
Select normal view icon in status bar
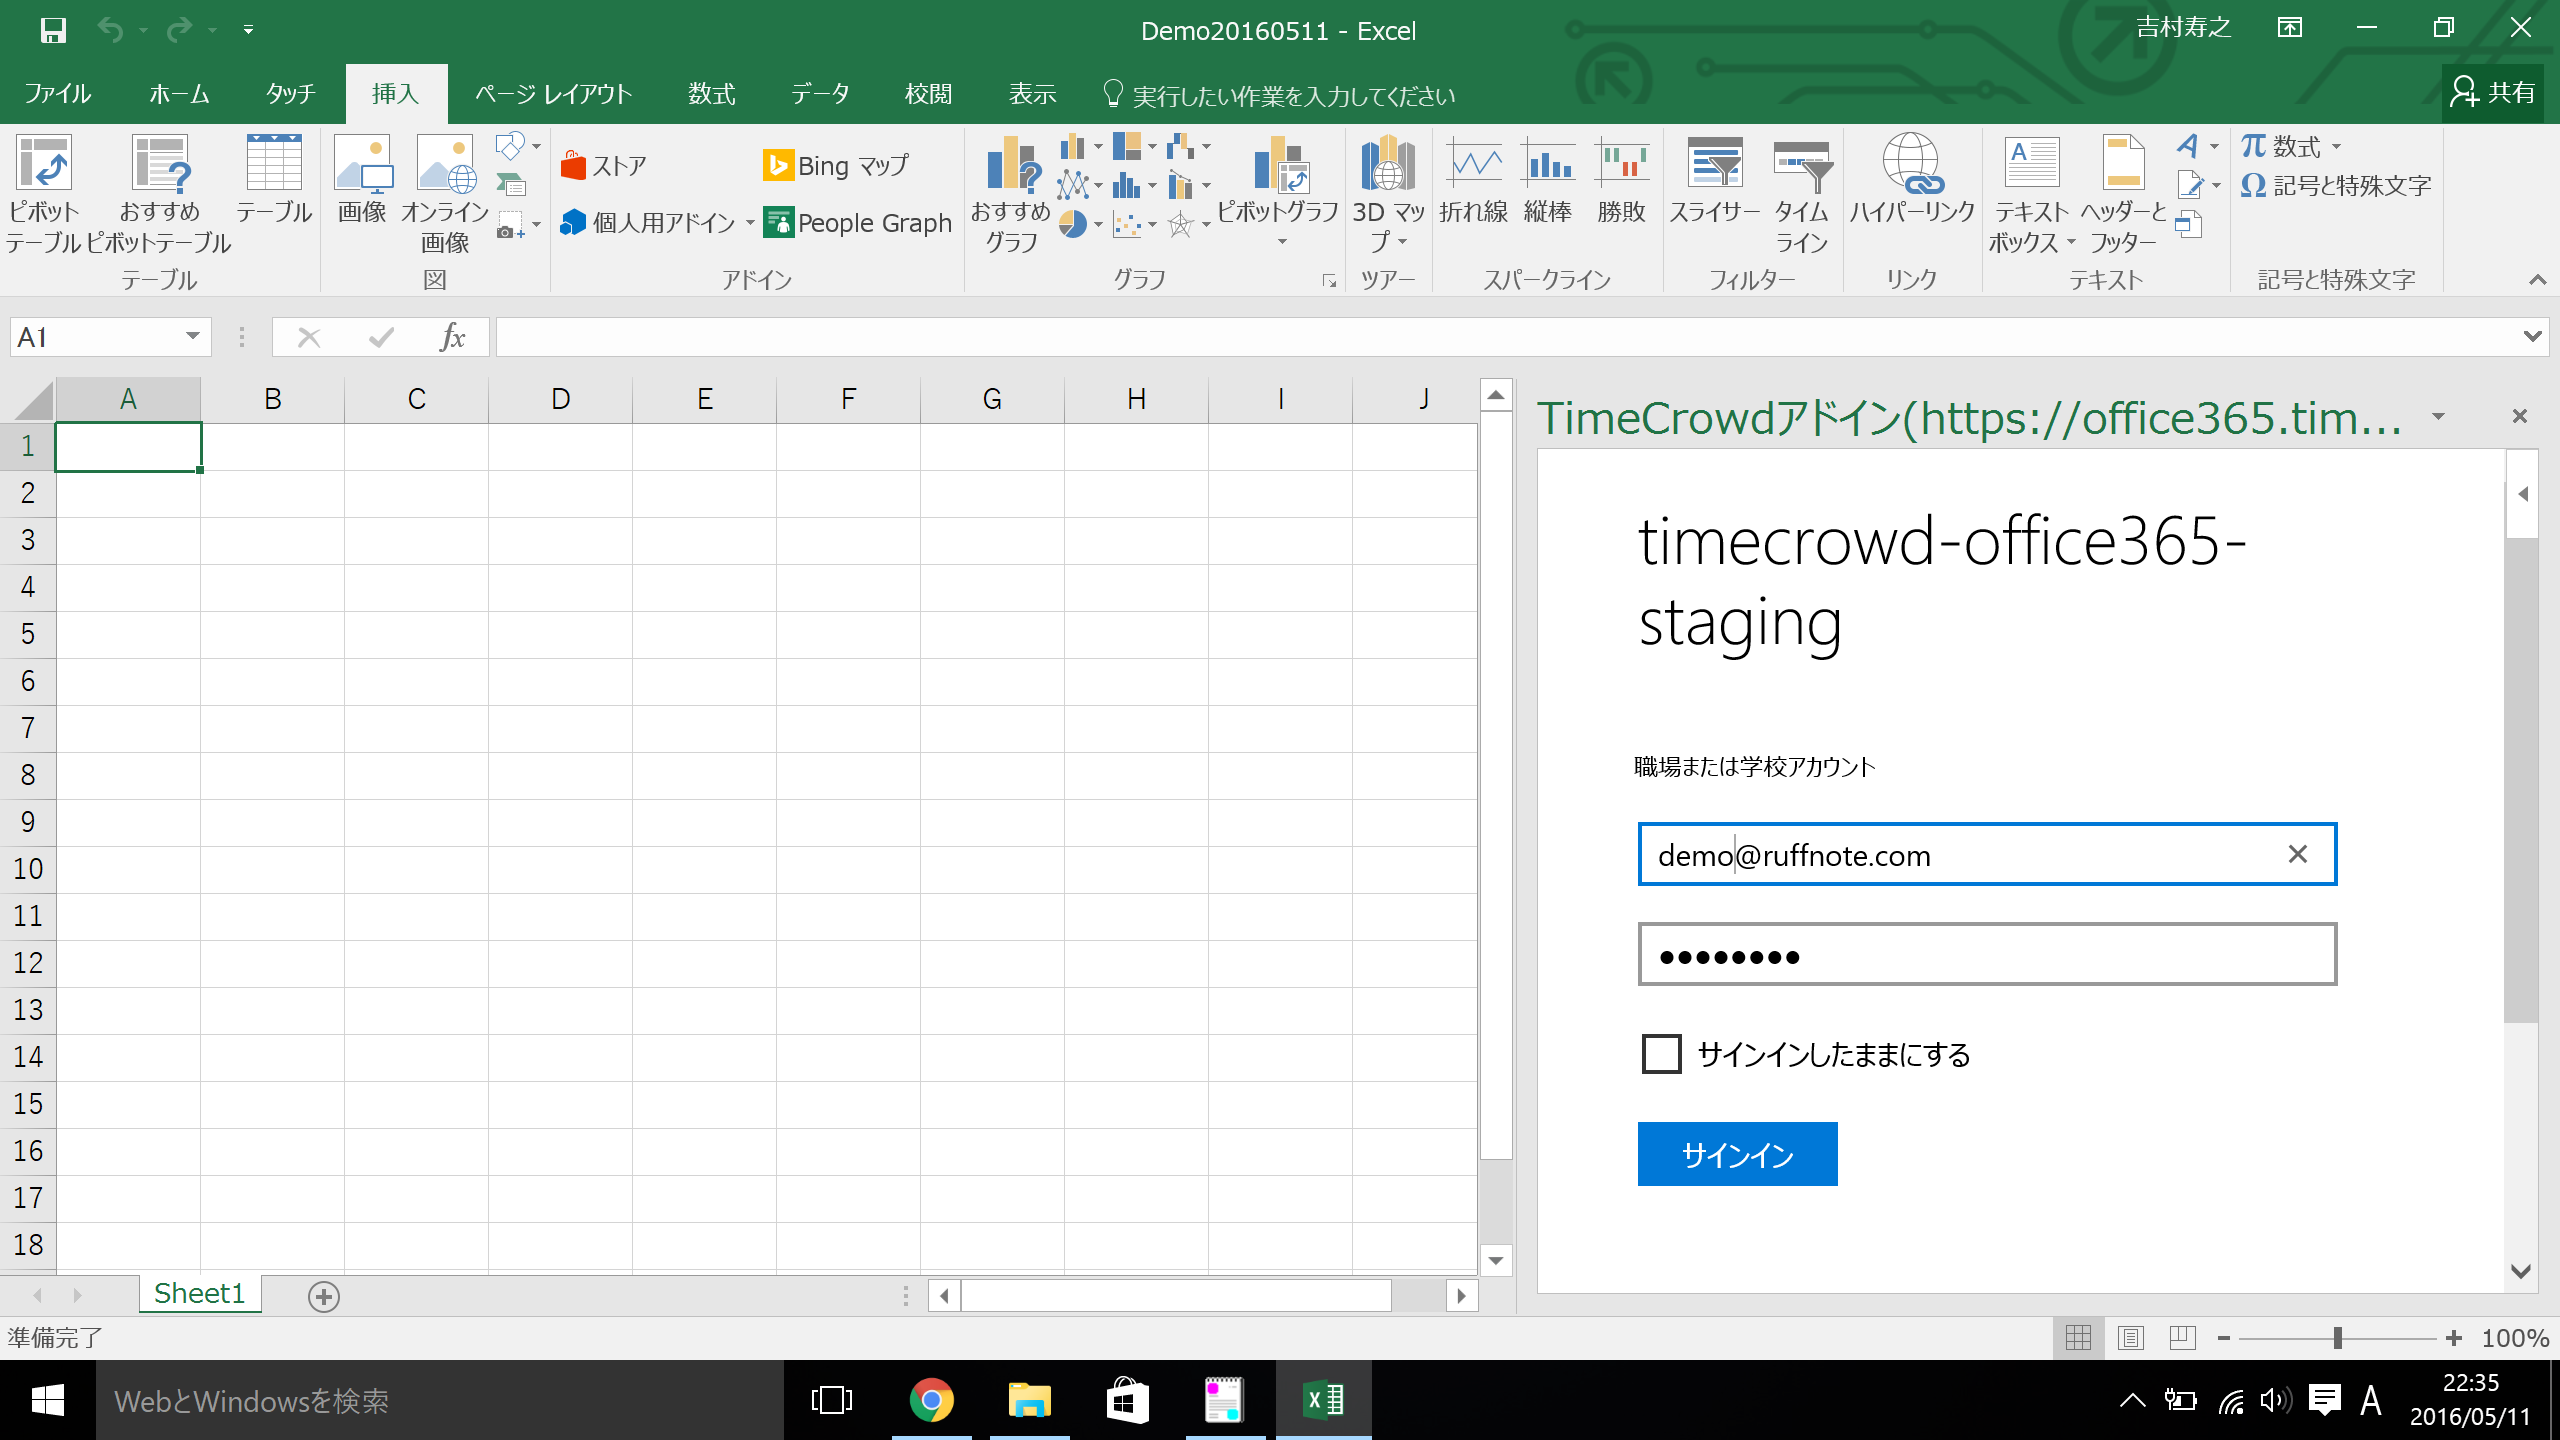2079,1337
